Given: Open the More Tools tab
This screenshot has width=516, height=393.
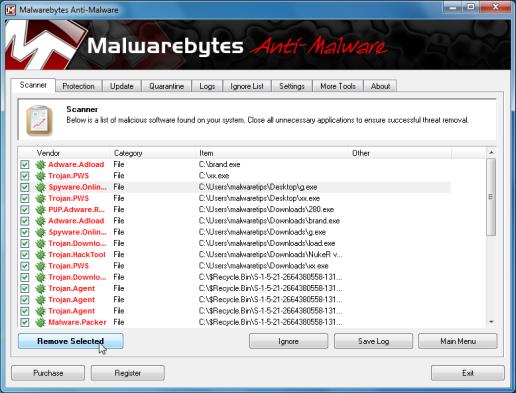Looking at the screenshot, I should point(338,86).
